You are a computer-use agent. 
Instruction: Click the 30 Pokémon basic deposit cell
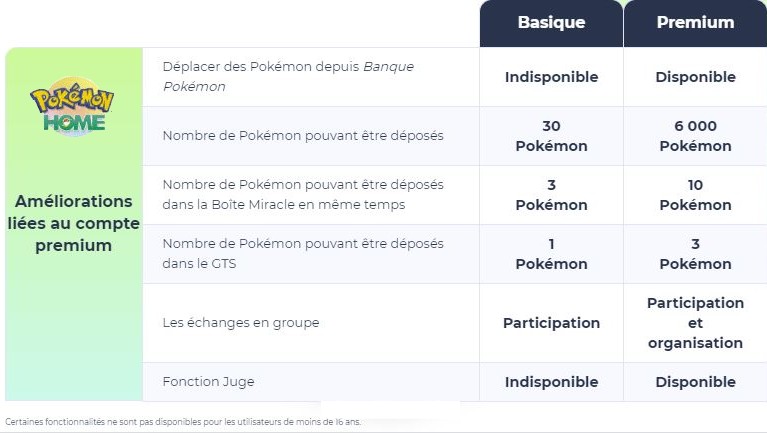[551, 136]
